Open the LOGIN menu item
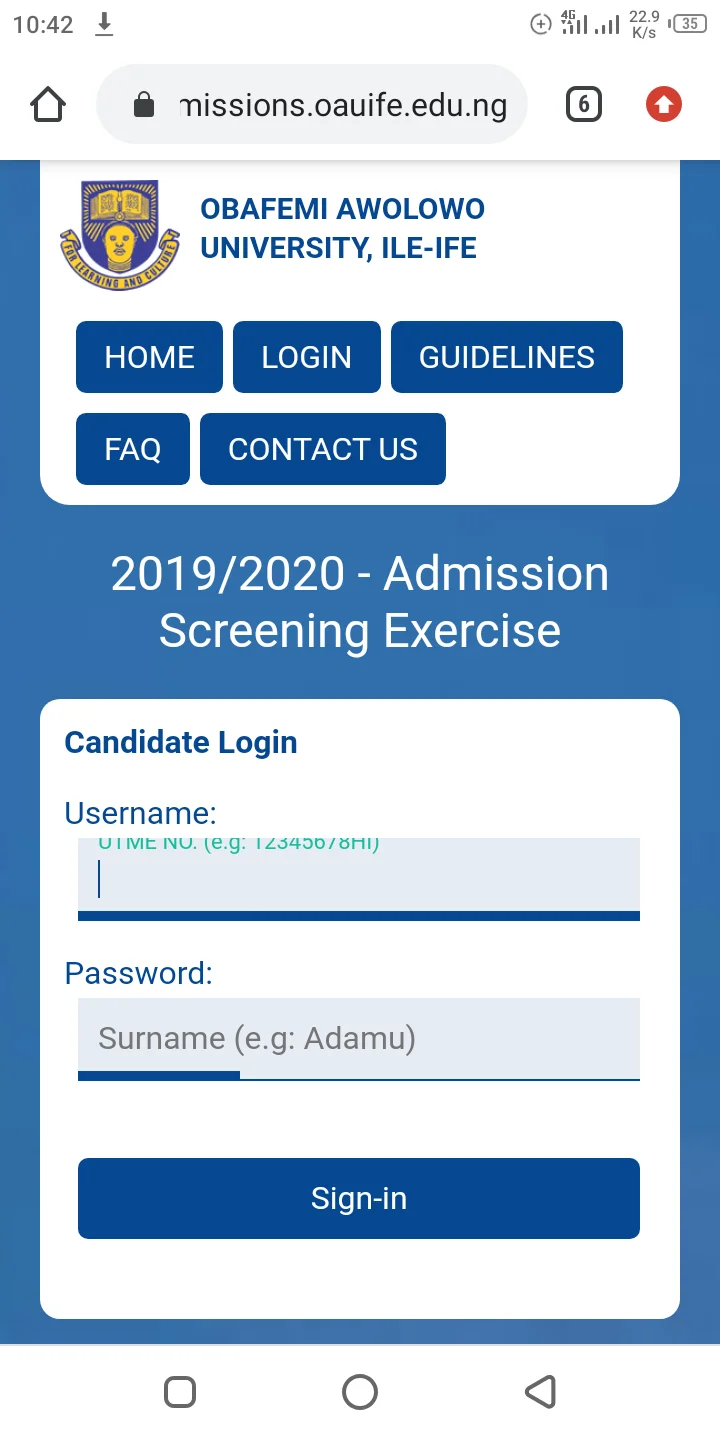Viewport: 720px width, 1440px height. (x=306, y=357)
